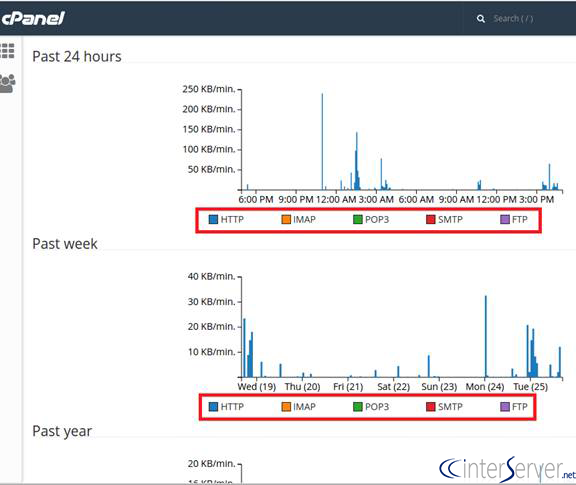Click the 30 KB/min. axis label
The width and height of the screenshot is (576, 485).
point(211,302)
